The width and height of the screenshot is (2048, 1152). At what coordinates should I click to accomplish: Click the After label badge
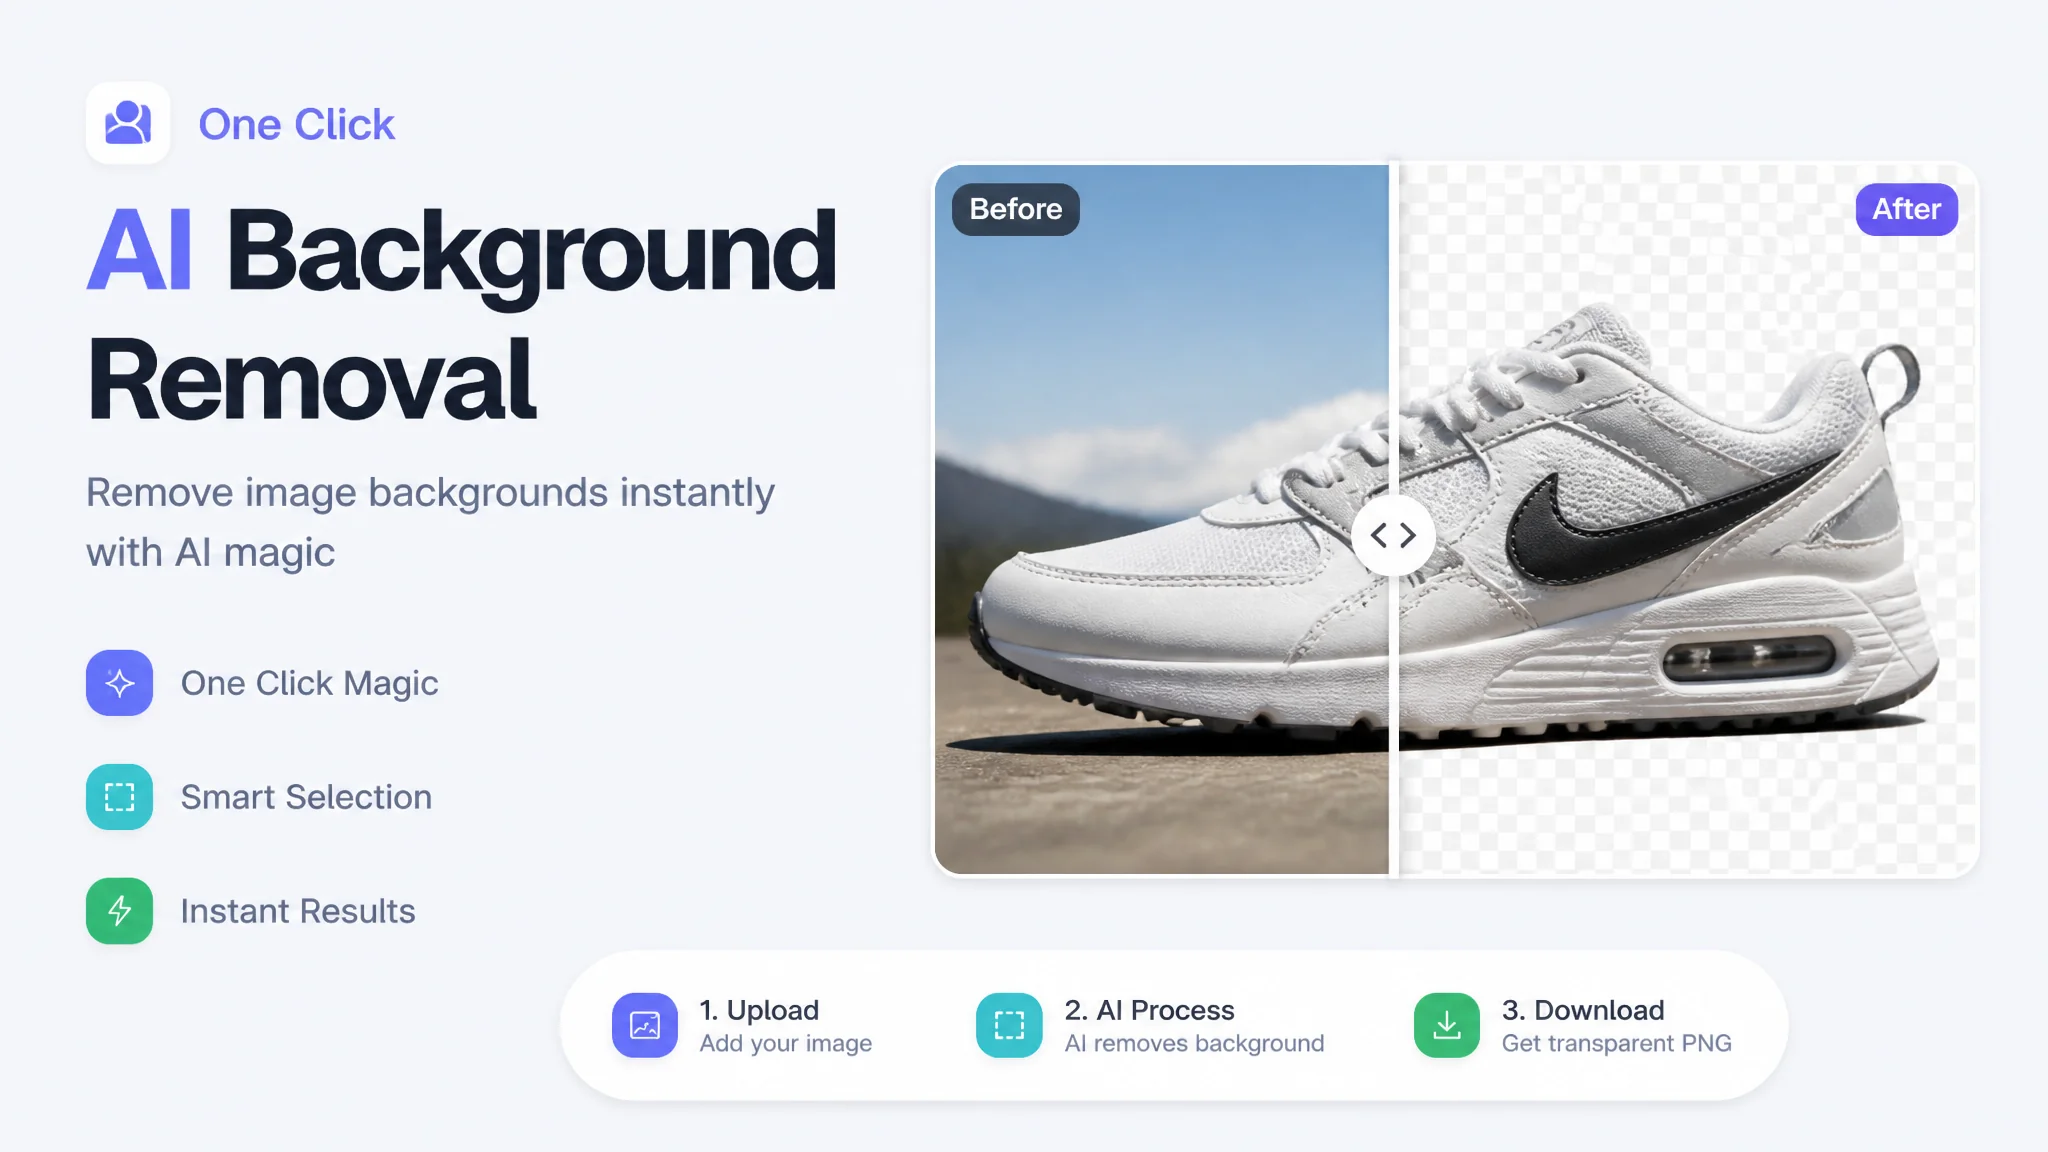[1906, 209]
